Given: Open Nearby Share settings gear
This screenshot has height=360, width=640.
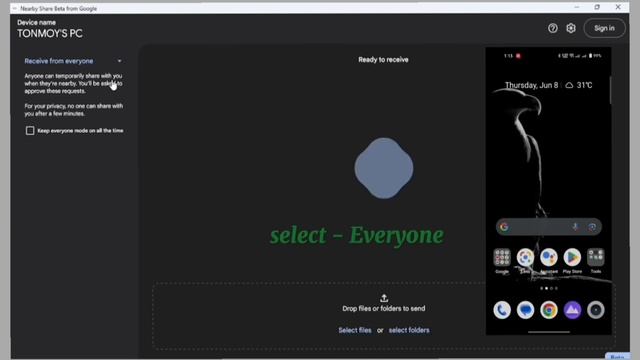Looking at the screenshot, I should coord(571,28).
